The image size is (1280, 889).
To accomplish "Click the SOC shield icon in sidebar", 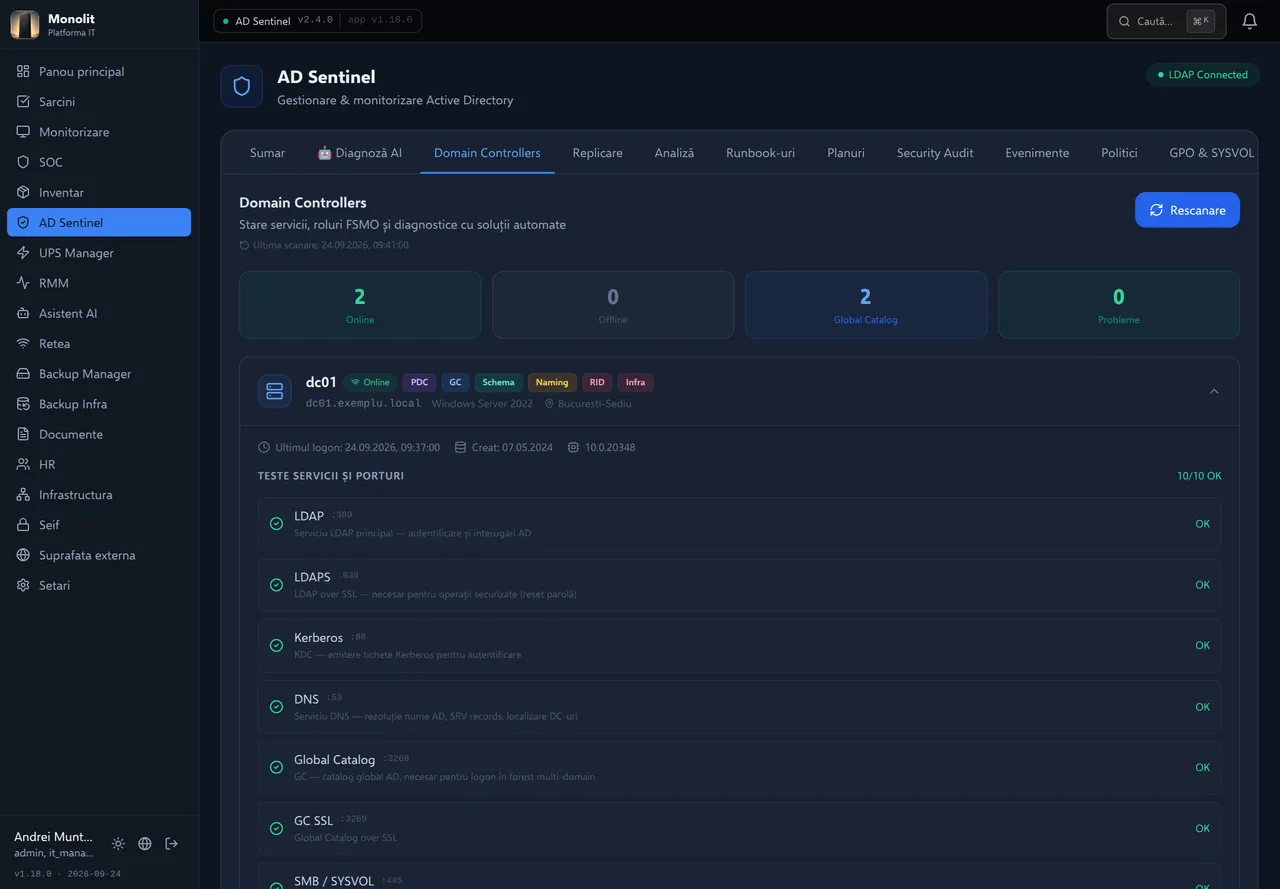I will click(x=23, y=162).
